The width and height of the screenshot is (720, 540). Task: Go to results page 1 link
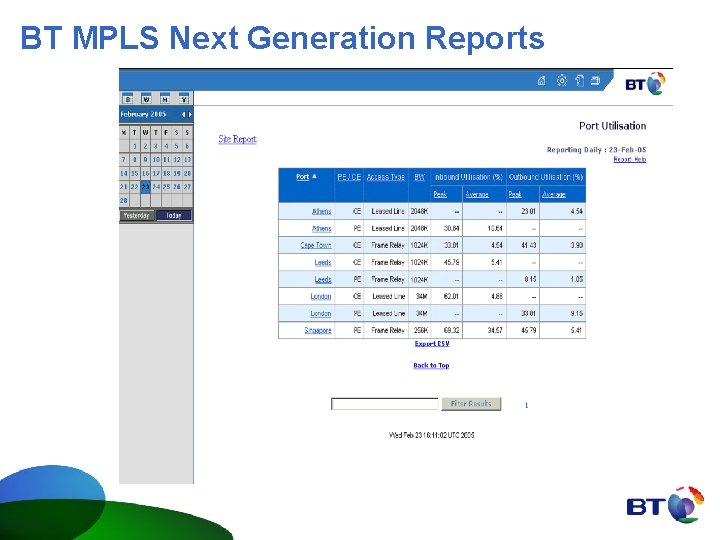pos(526,405)
